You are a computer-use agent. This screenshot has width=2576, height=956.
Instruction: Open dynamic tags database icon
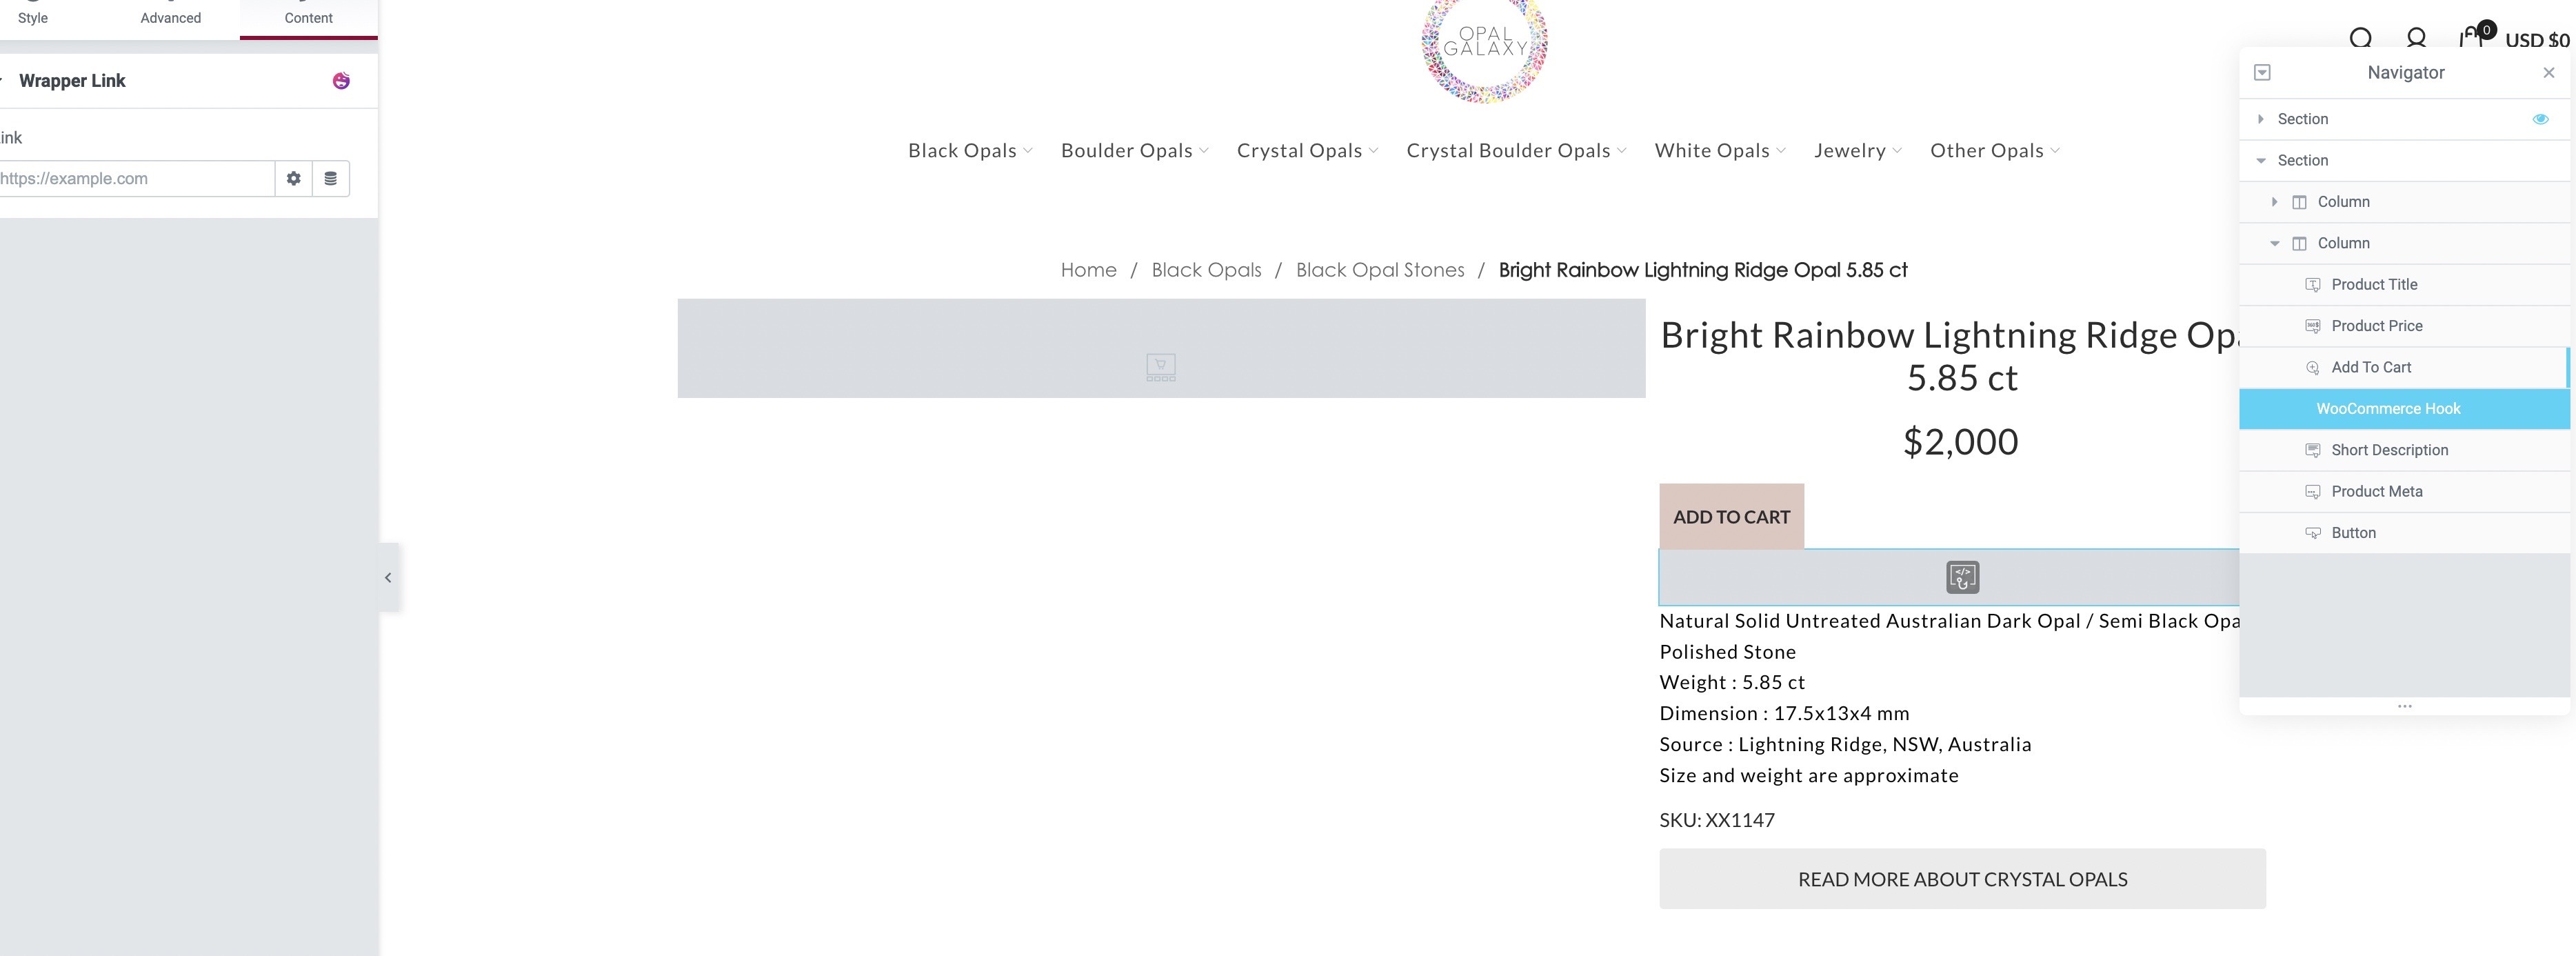pos(331,178)
